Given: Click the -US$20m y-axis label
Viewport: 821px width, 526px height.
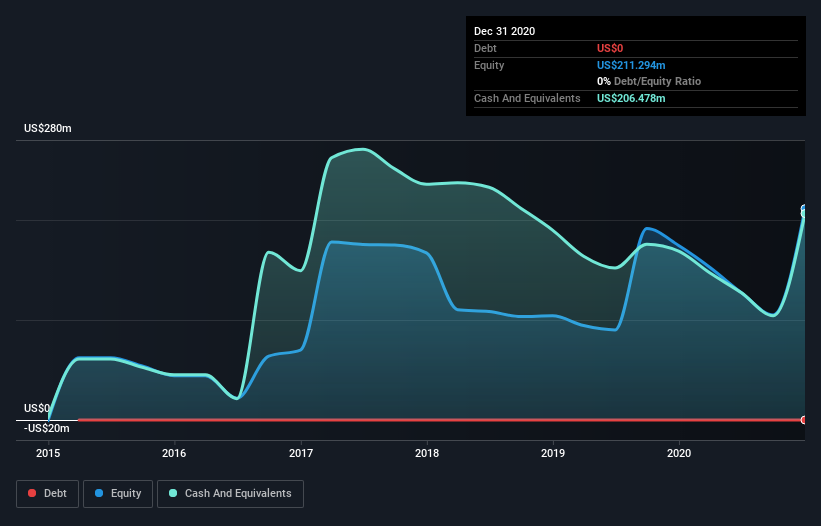Looking at the screenshot, I should [47, 428].
